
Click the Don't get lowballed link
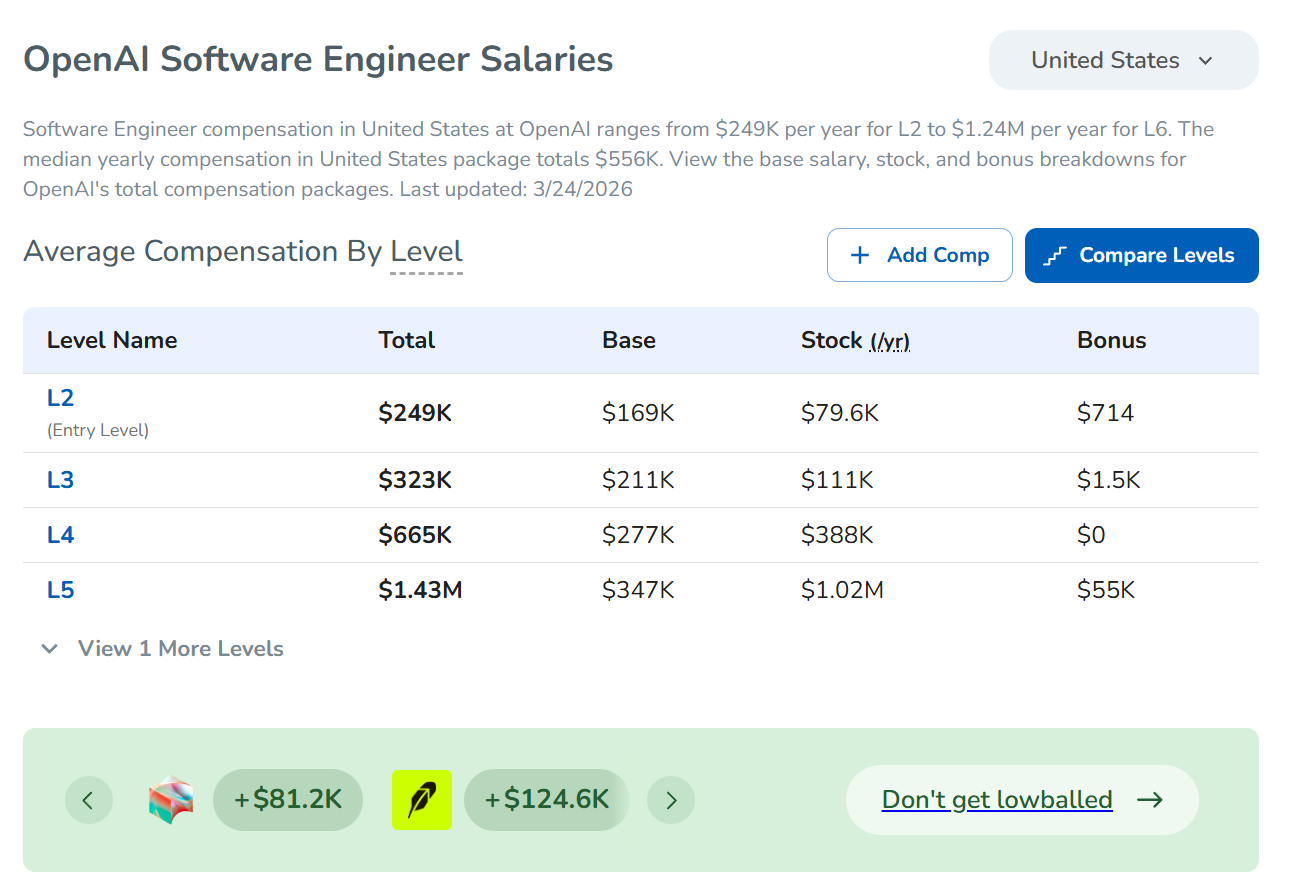[x=996, y=800]
